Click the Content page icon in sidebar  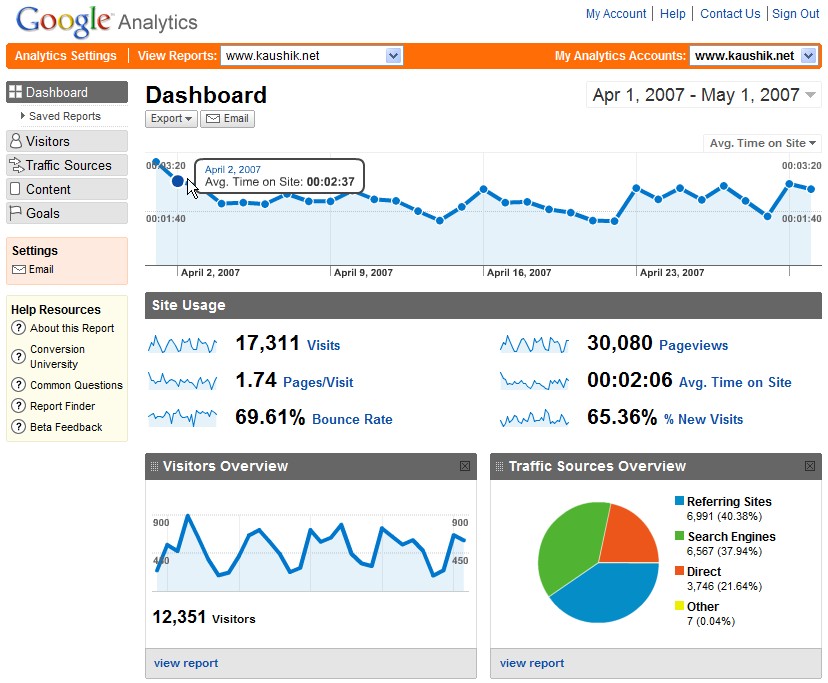coord(16,190)
